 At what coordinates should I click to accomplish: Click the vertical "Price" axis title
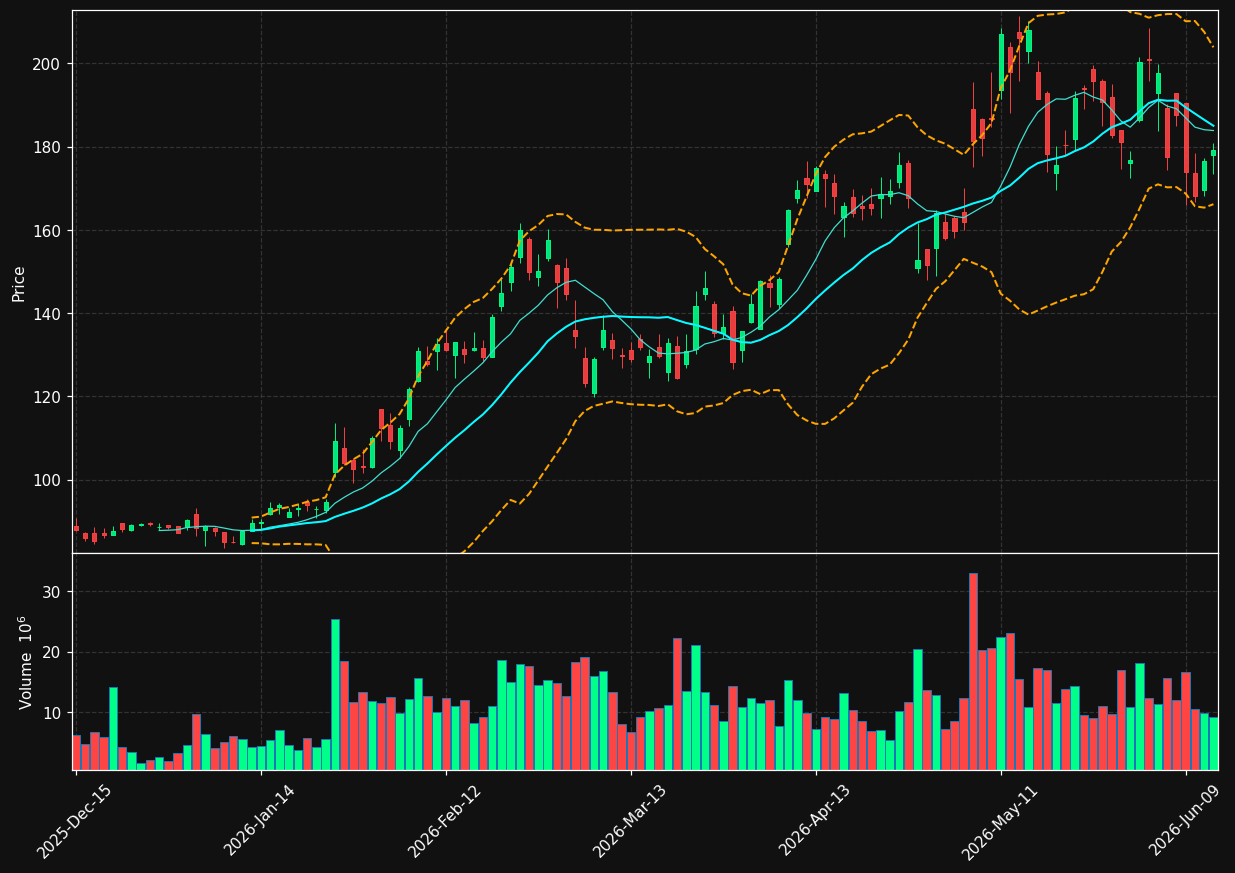[x=19, y=283]
